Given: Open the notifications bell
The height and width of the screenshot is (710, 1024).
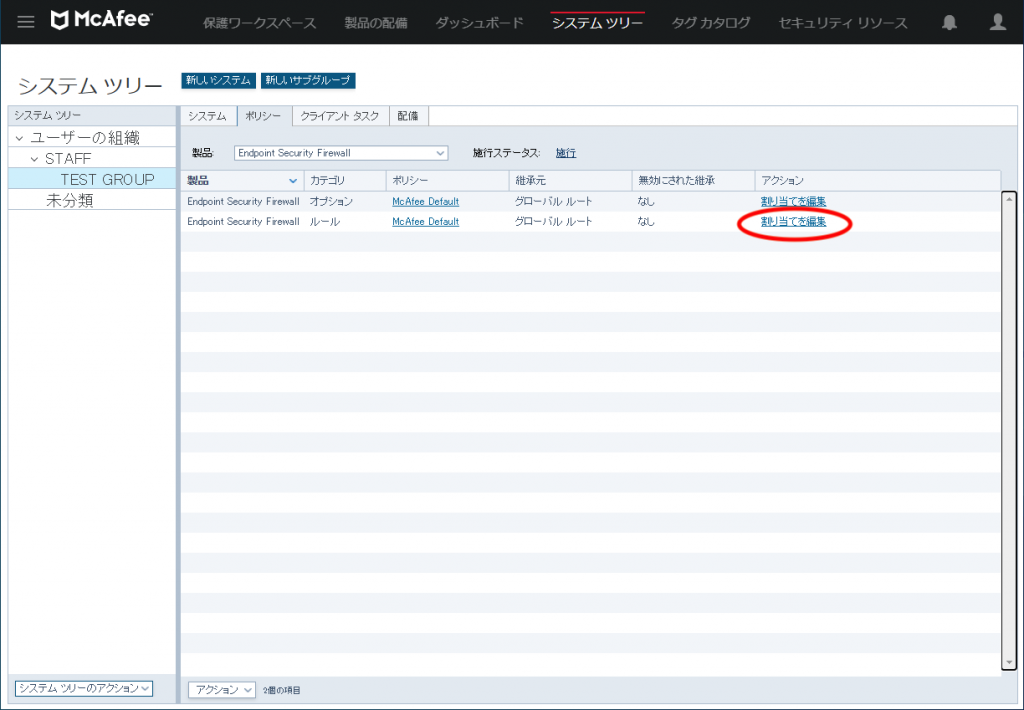Looking at the screenshot, I should point(949,22).
